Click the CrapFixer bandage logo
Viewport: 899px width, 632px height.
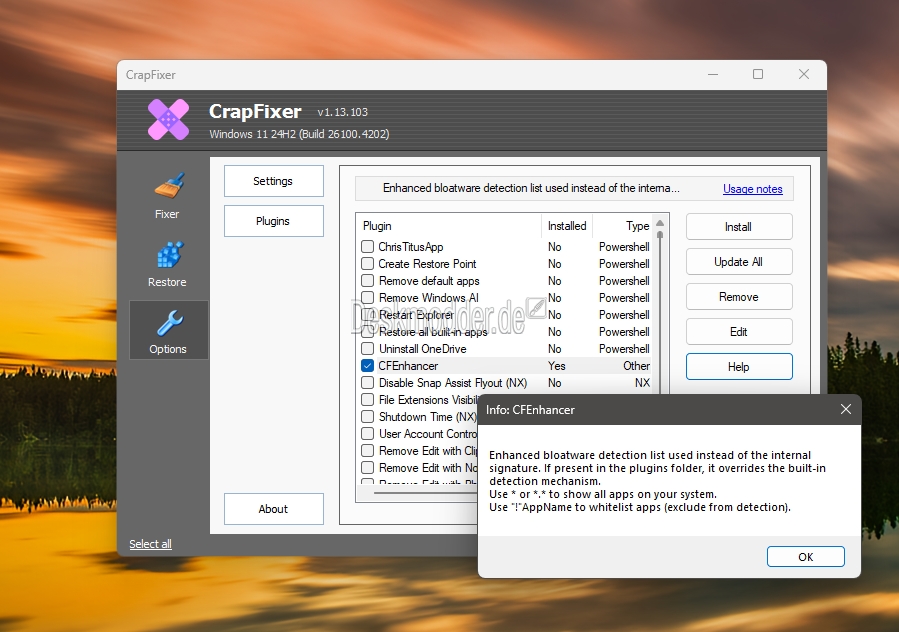coord(169,119)
